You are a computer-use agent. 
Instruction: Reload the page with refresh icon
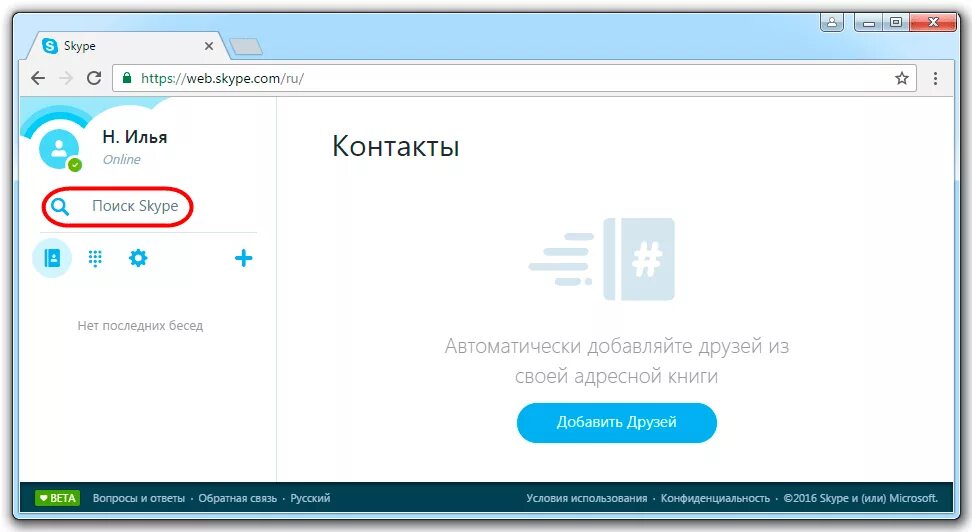pyautogui.click(x=94, y=78)
